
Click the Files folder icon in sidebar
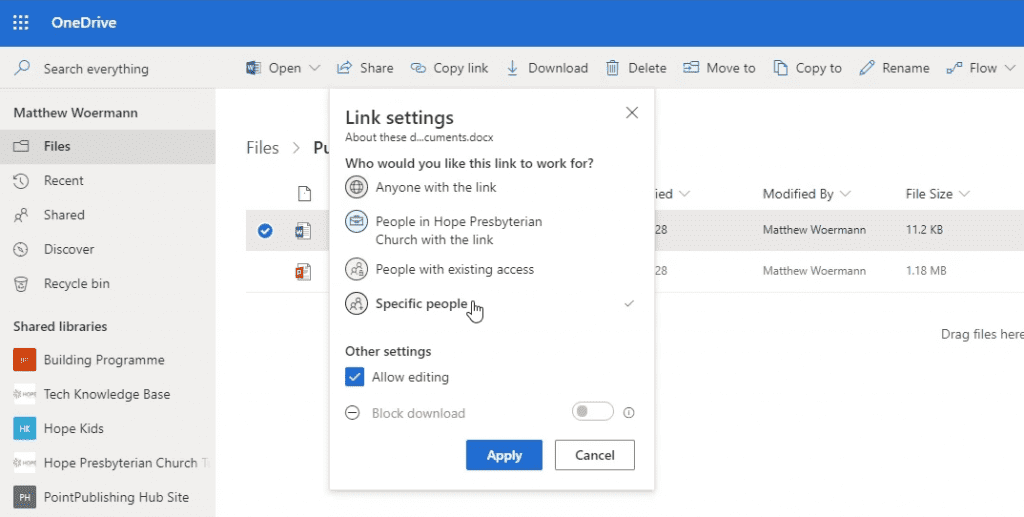coord(22,146)
